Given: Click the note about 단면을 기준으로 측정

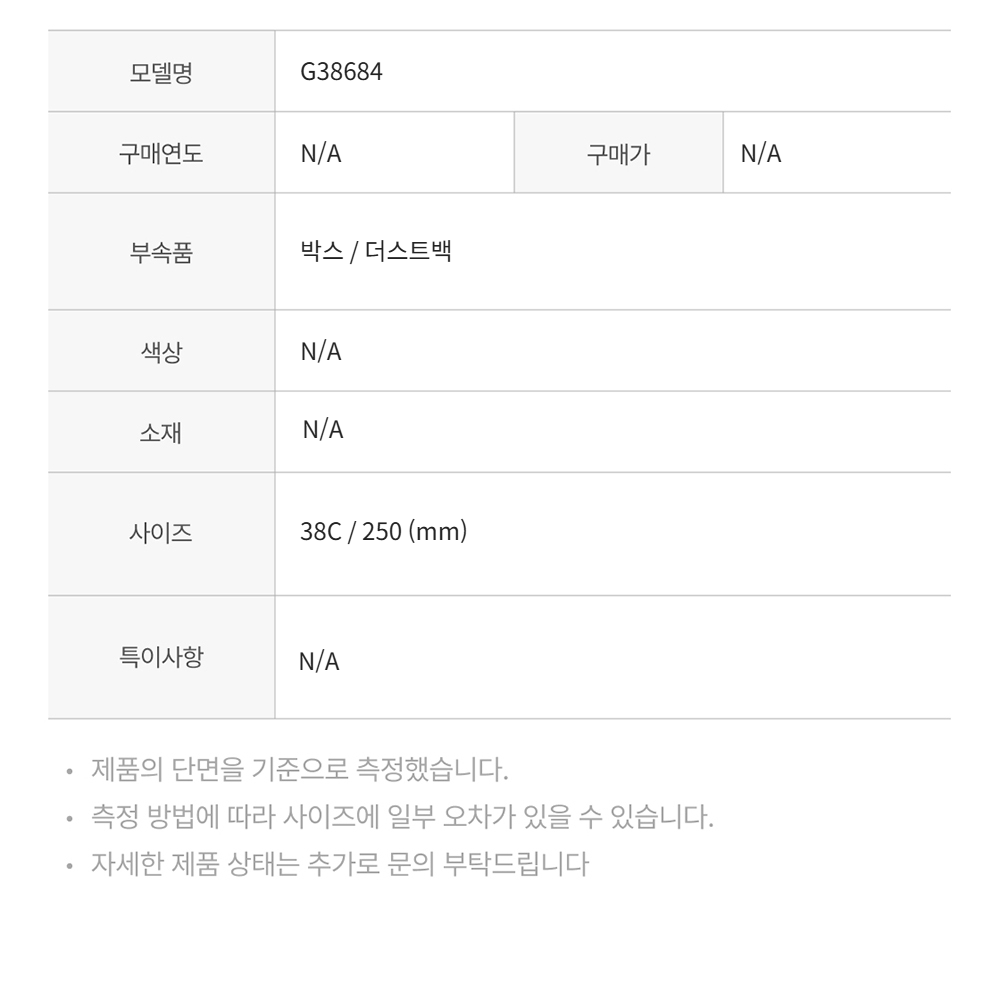Looking at the screenshot, I should tap(300, 769).
